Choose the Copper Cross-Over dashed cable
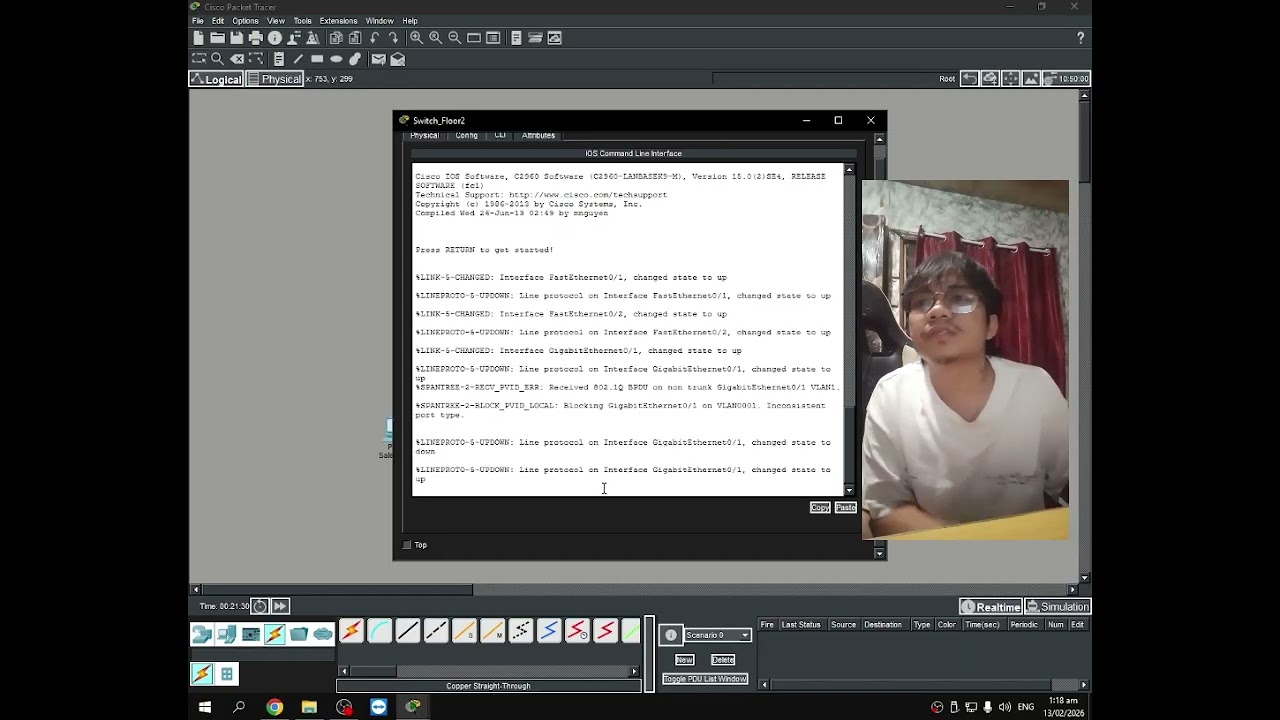The image size is (1280, 720). coord(435,631)
